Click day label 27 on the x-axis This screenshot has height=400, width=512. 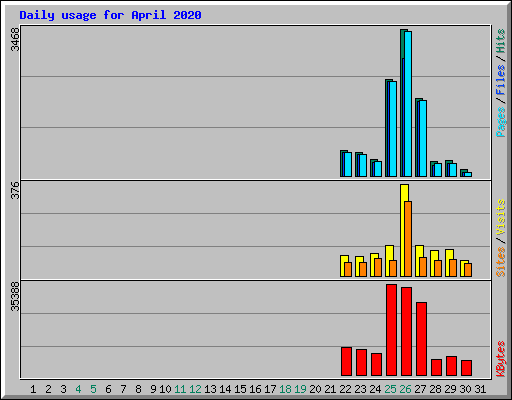(x=420, y=389)
